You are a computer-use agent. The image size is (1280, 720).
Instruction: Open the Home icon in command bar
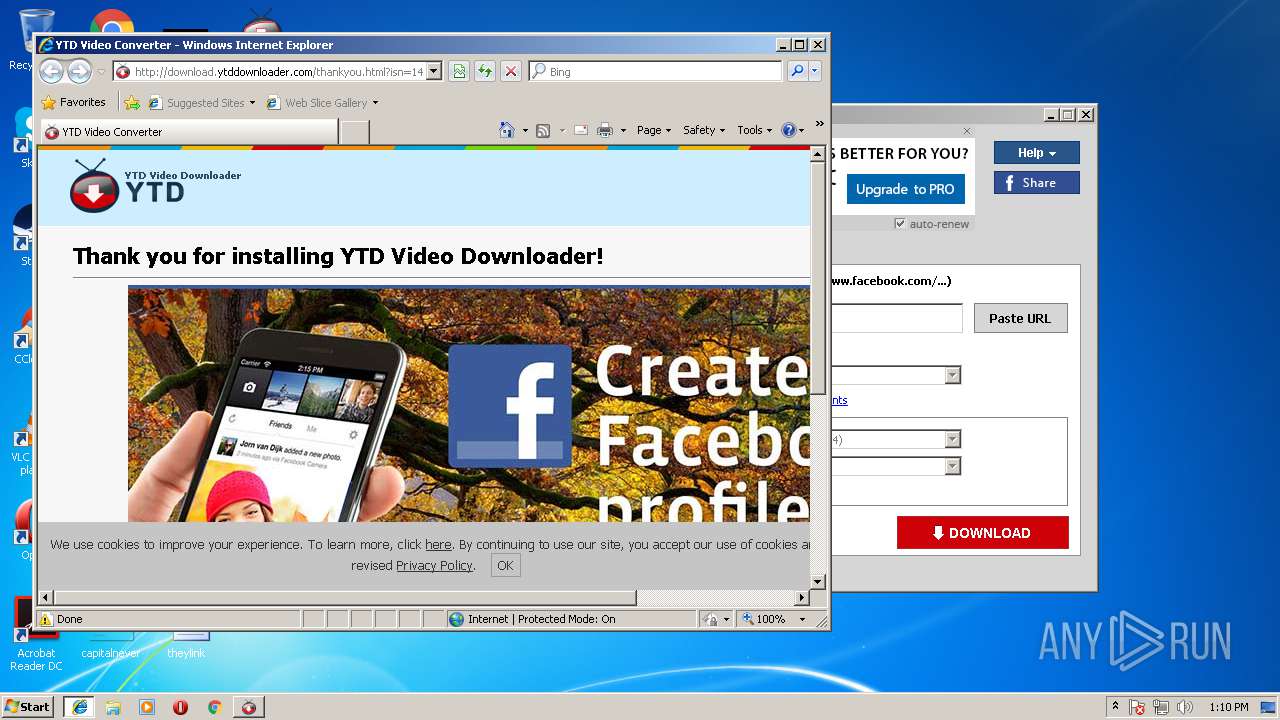507,130
